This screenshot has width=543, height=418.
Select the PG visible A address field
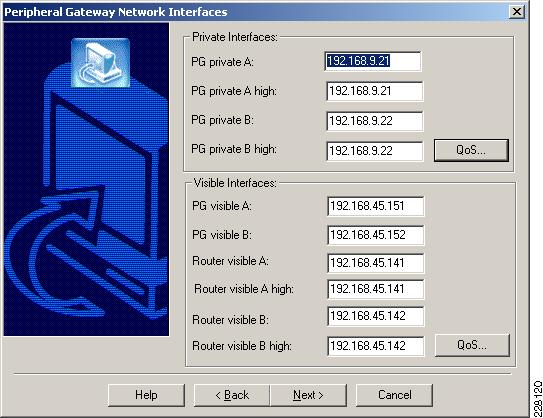(x=375, y=206)
